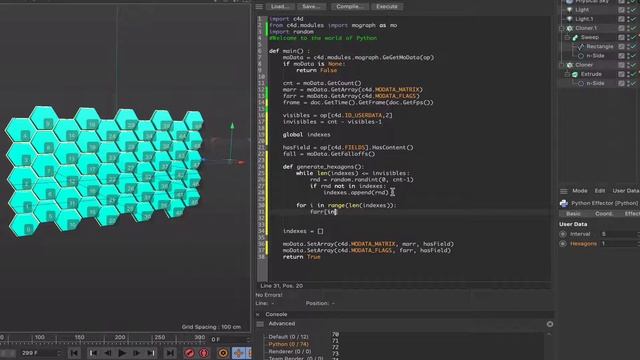This screenshot has height=360, width=640.
Task: Open the Attributes panel hamburger menu
Action: 564,191
